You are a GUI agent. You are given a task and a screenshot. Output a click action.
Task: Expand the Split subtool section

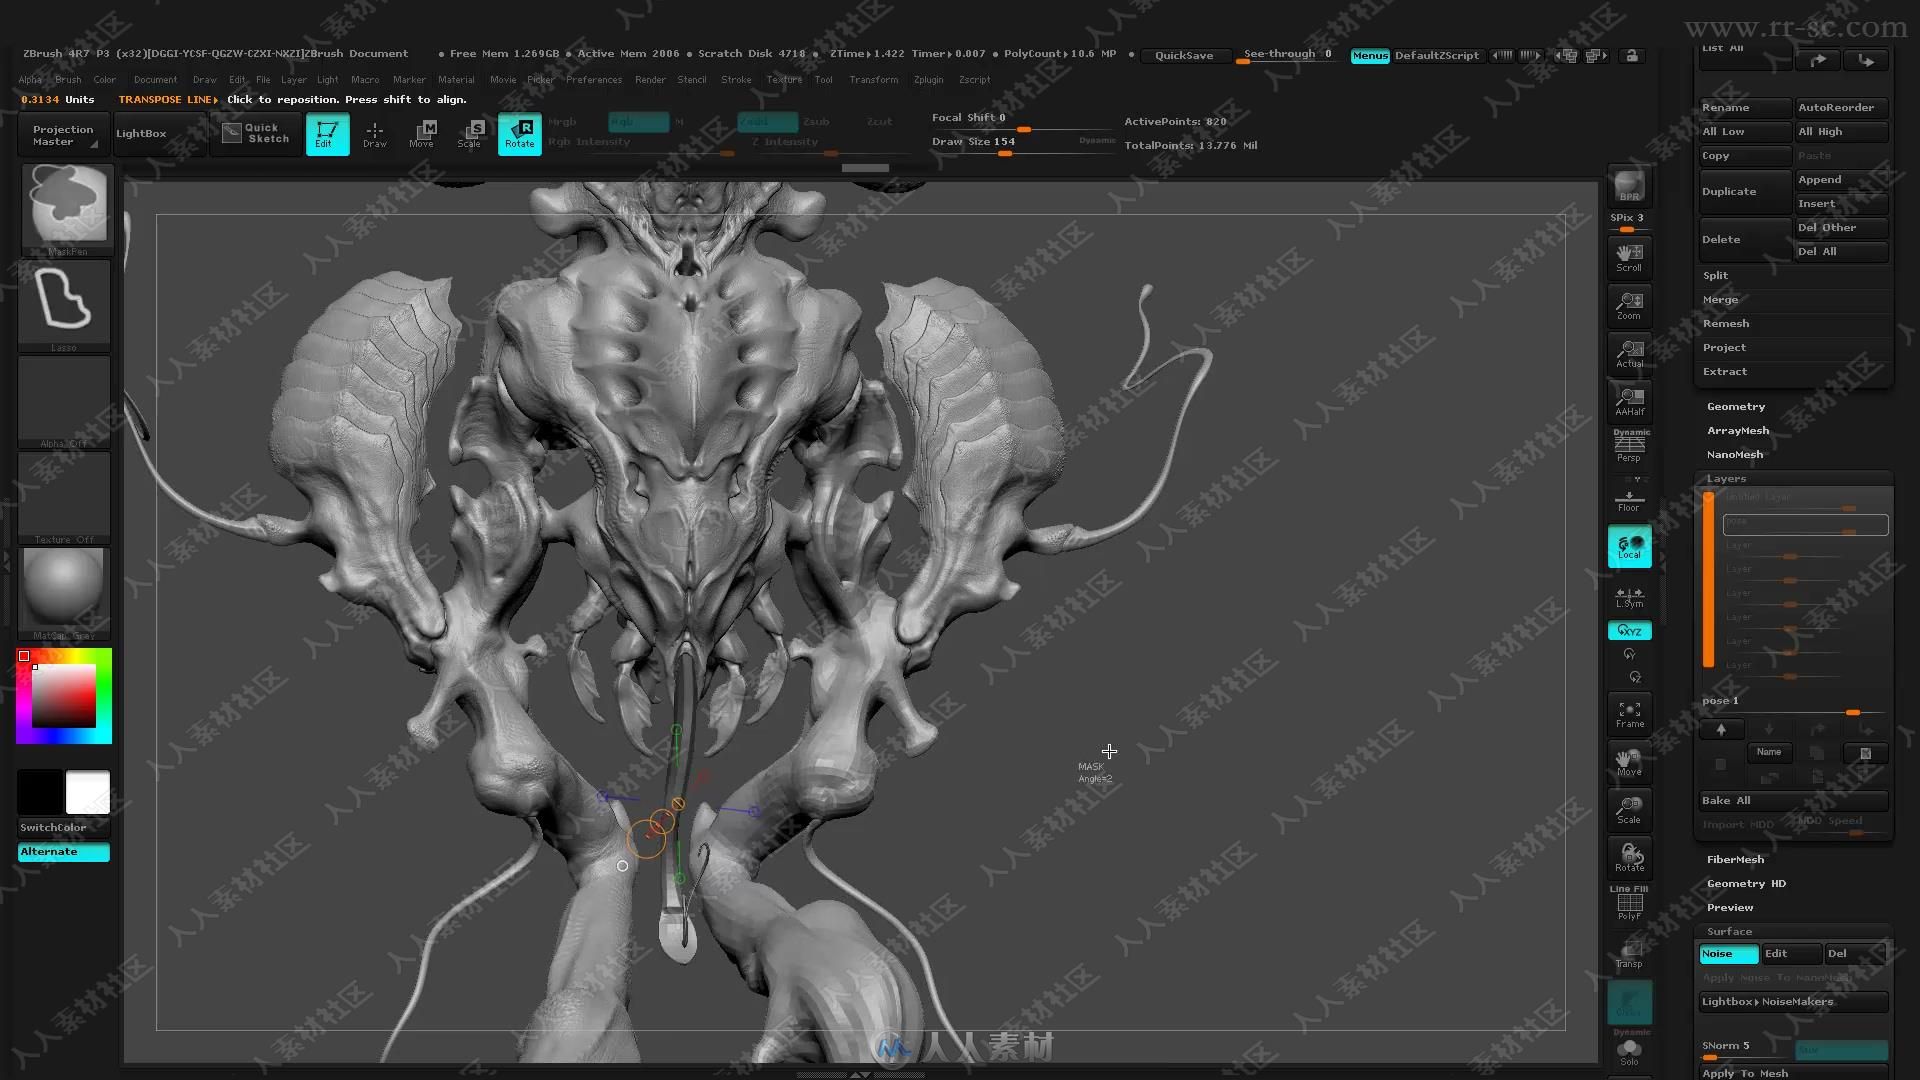1715,276
